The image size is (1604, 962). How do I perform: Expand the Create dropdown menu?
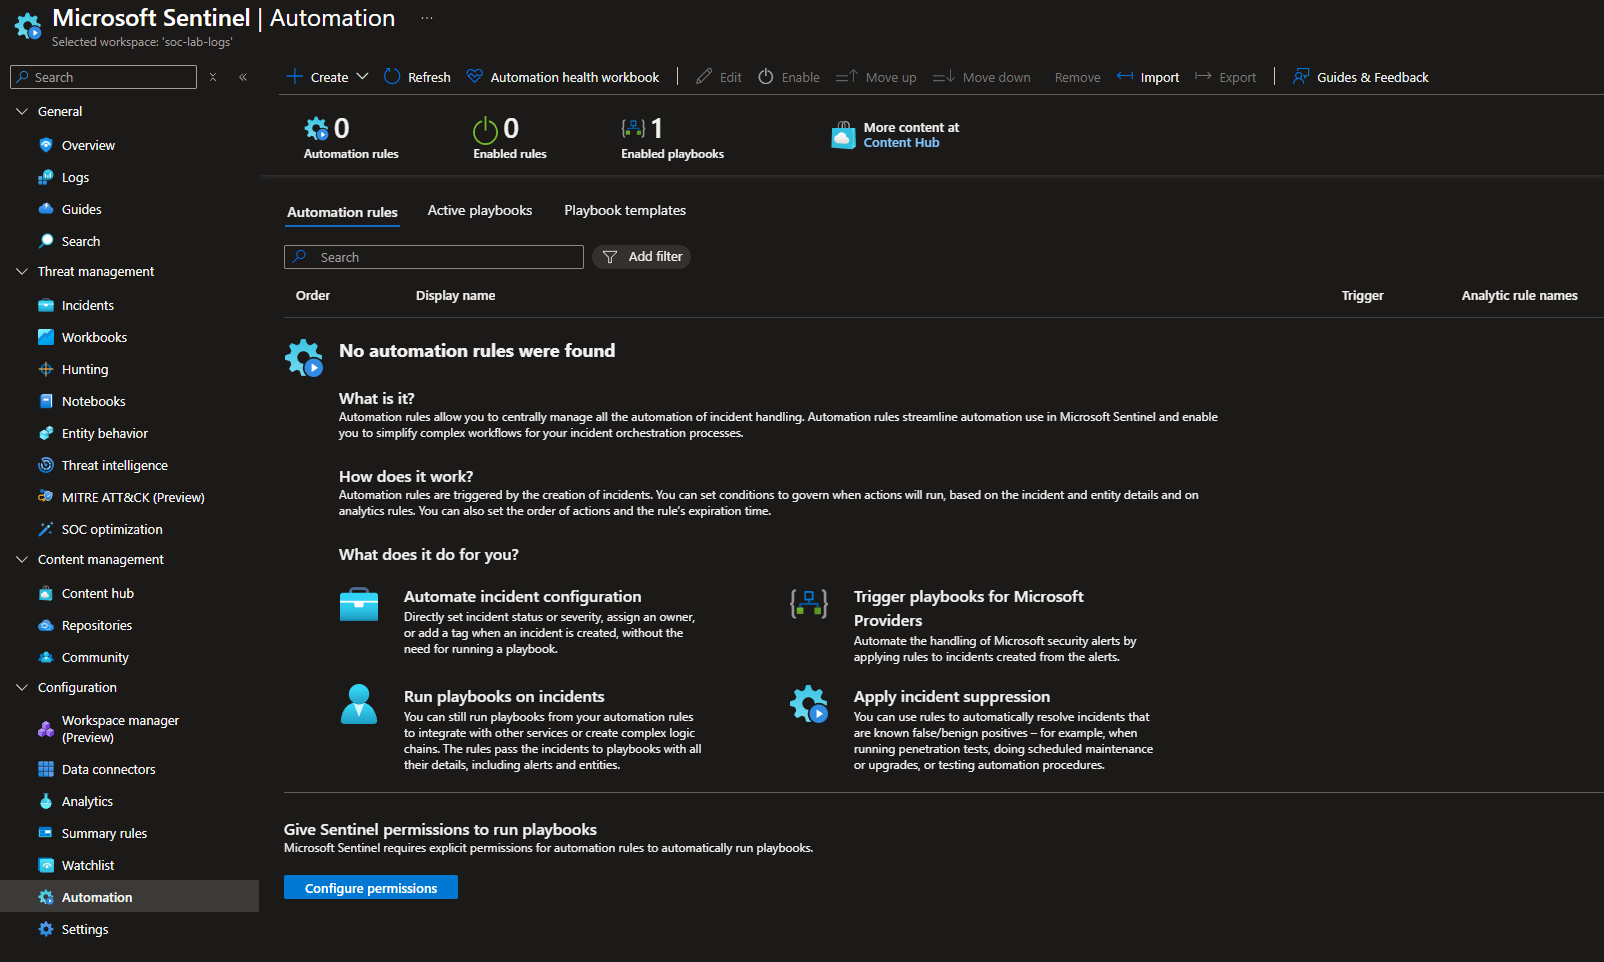coord(362,77)
